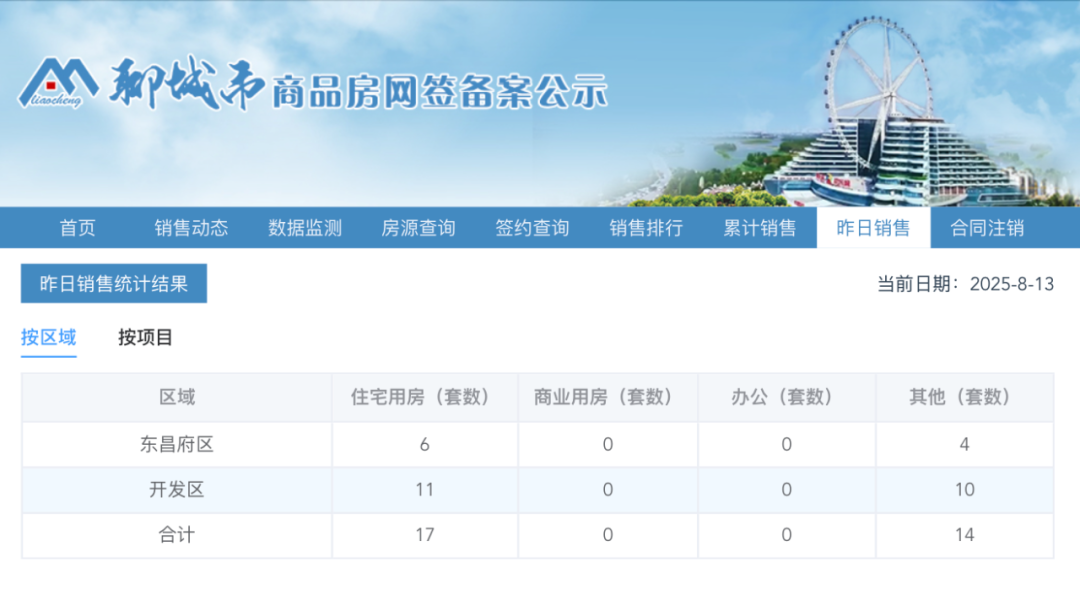Switch to the 按项目 by-project tab
Screen dimensions: 1080x590
click(x=145, y=338)
